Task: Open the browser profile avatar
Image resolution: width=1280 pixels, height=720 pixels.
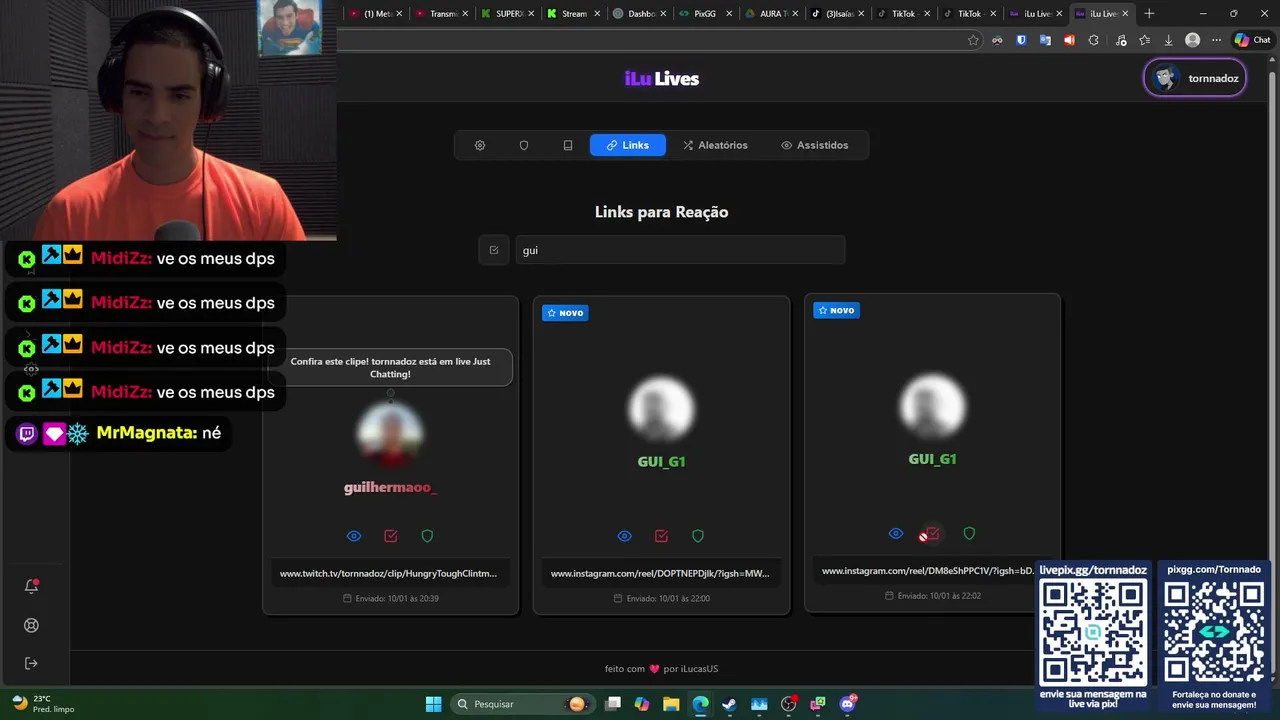Action: [1192, 40]
